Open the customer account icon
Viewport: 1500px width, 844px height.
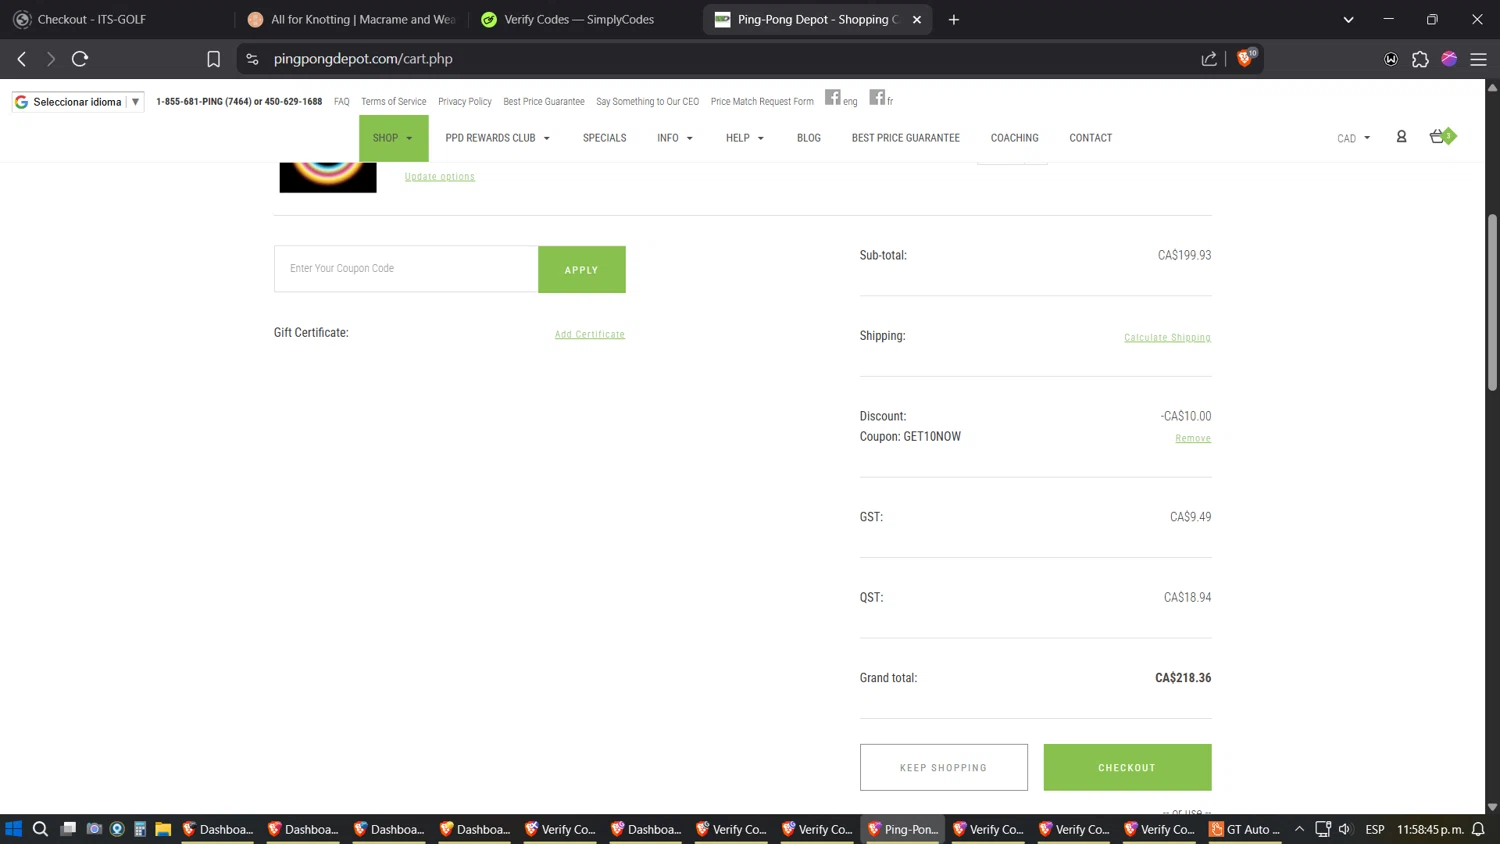point(1401,137)
